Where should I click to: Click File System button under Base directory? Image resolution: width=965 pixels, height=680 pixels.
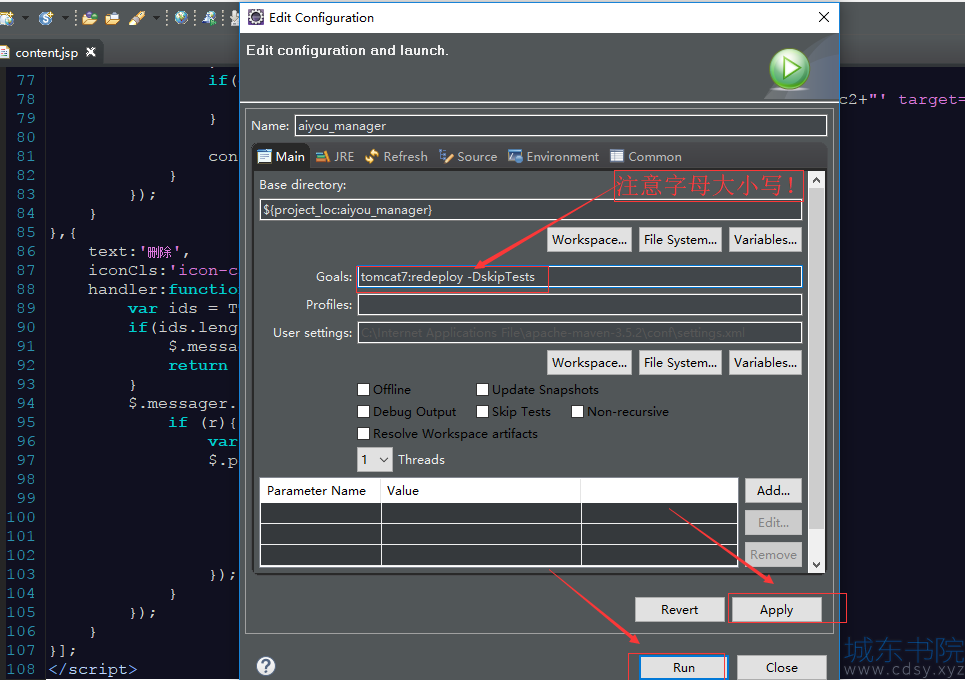(x=680, y=240)
